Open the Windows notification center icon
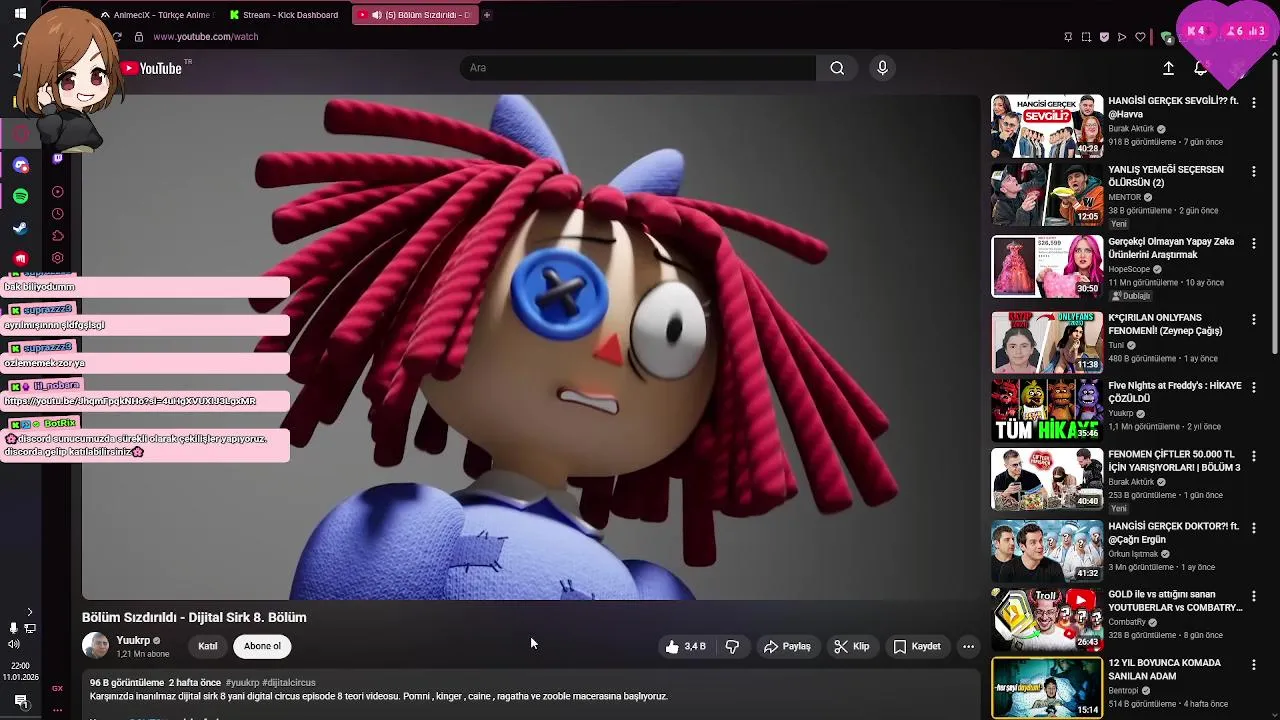 (20, 702)
